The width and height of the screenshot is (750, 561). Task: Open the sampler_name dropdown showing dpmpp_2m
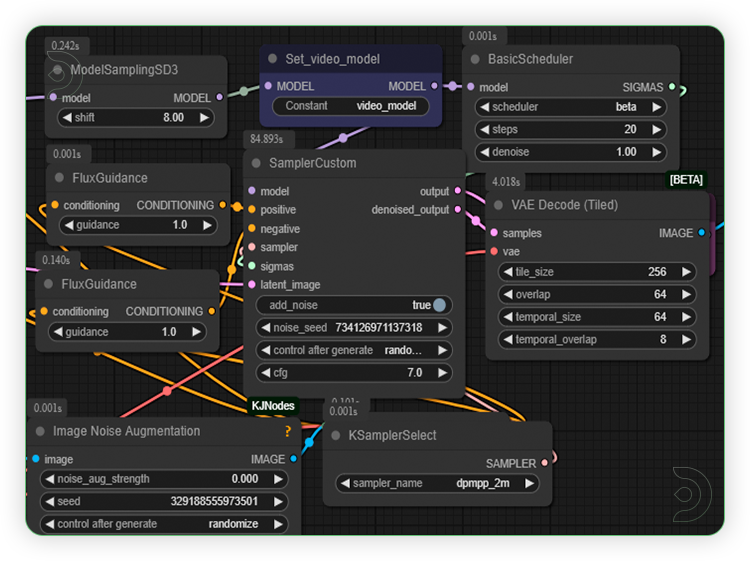(x=437, y=484)
